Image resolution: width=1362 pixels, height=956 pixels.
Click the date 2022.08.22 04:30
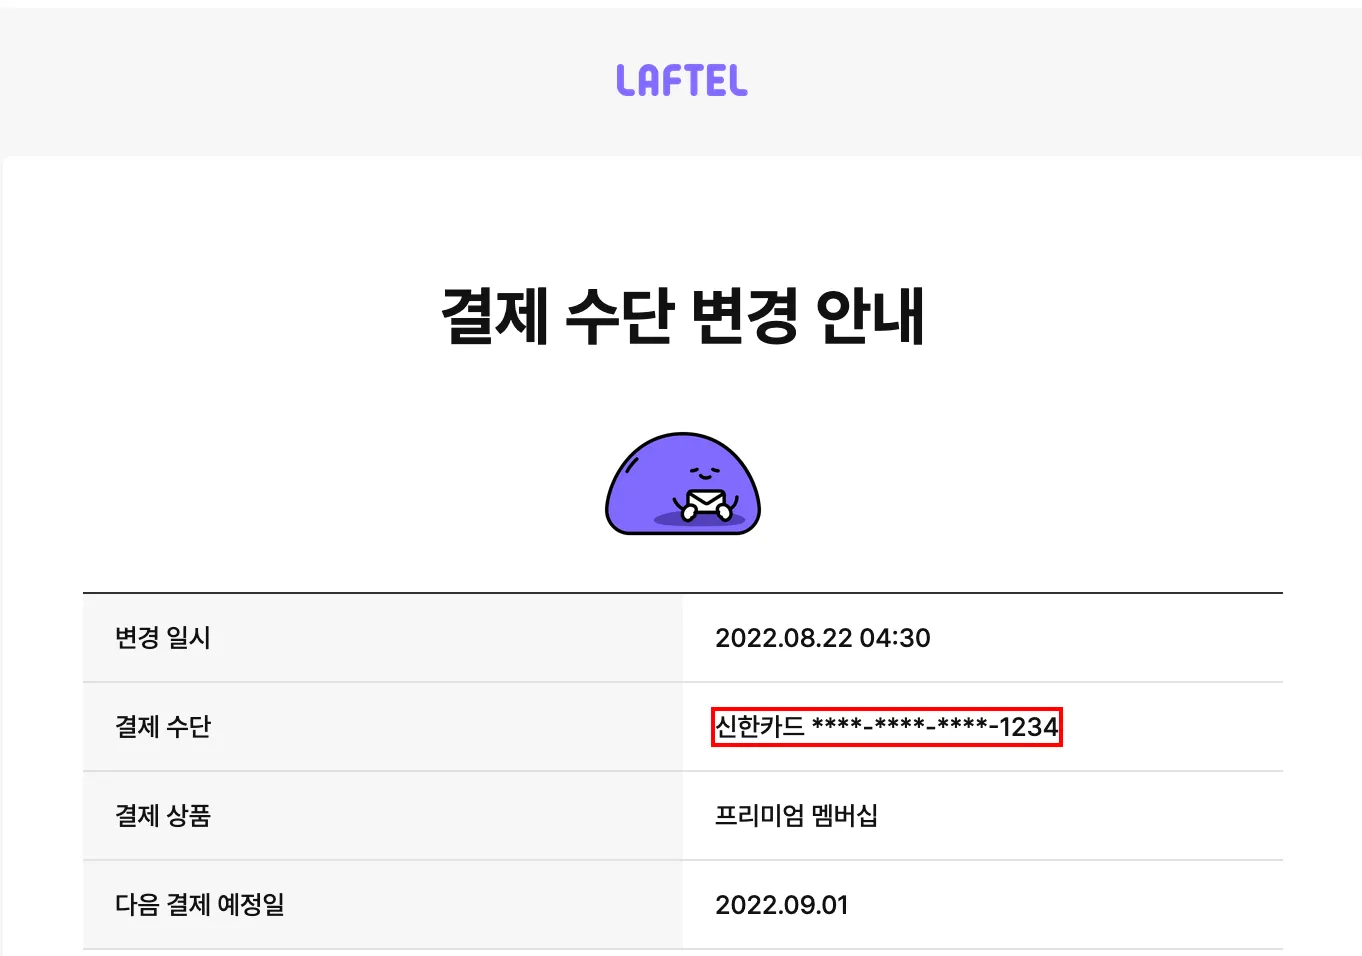pos(822,638)
